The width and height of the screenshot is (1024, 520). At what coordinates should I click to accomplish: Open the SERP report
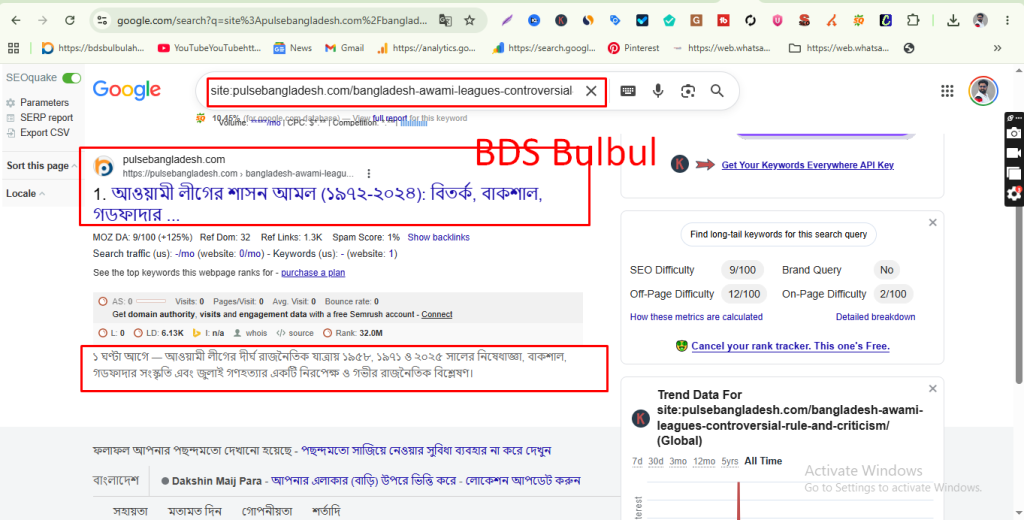46,118
